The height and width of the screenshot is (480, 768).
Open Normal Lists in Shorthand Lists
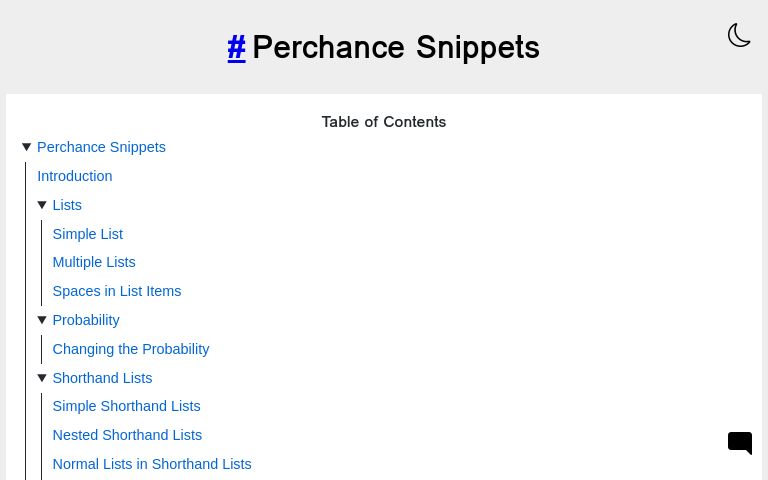pyautogui.click(x=151, y=464)
